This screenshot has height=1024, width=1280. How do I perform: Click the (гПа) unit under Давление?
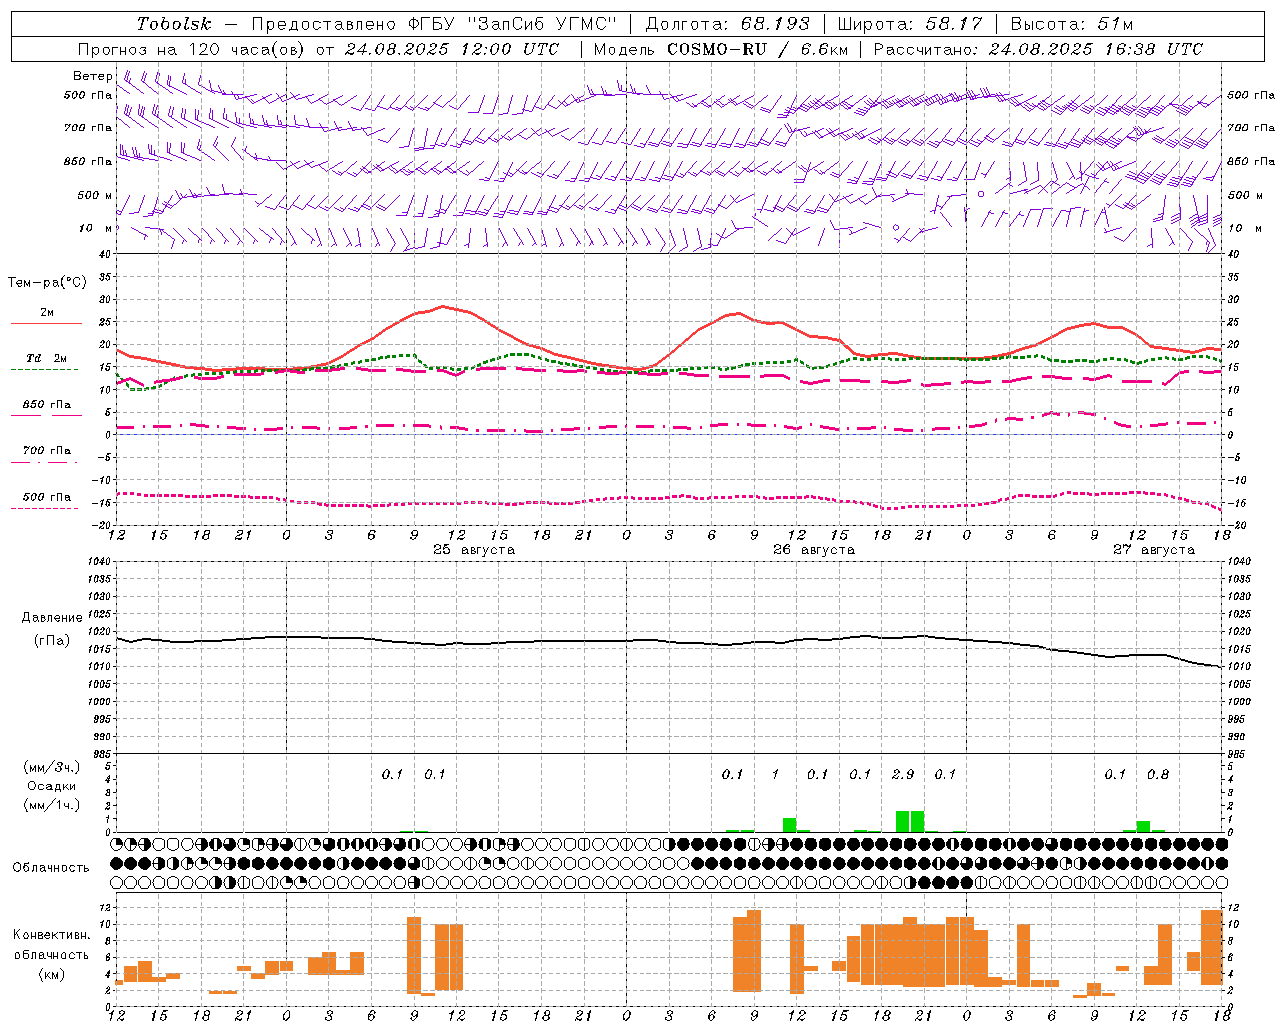click(x=52, y=640)
